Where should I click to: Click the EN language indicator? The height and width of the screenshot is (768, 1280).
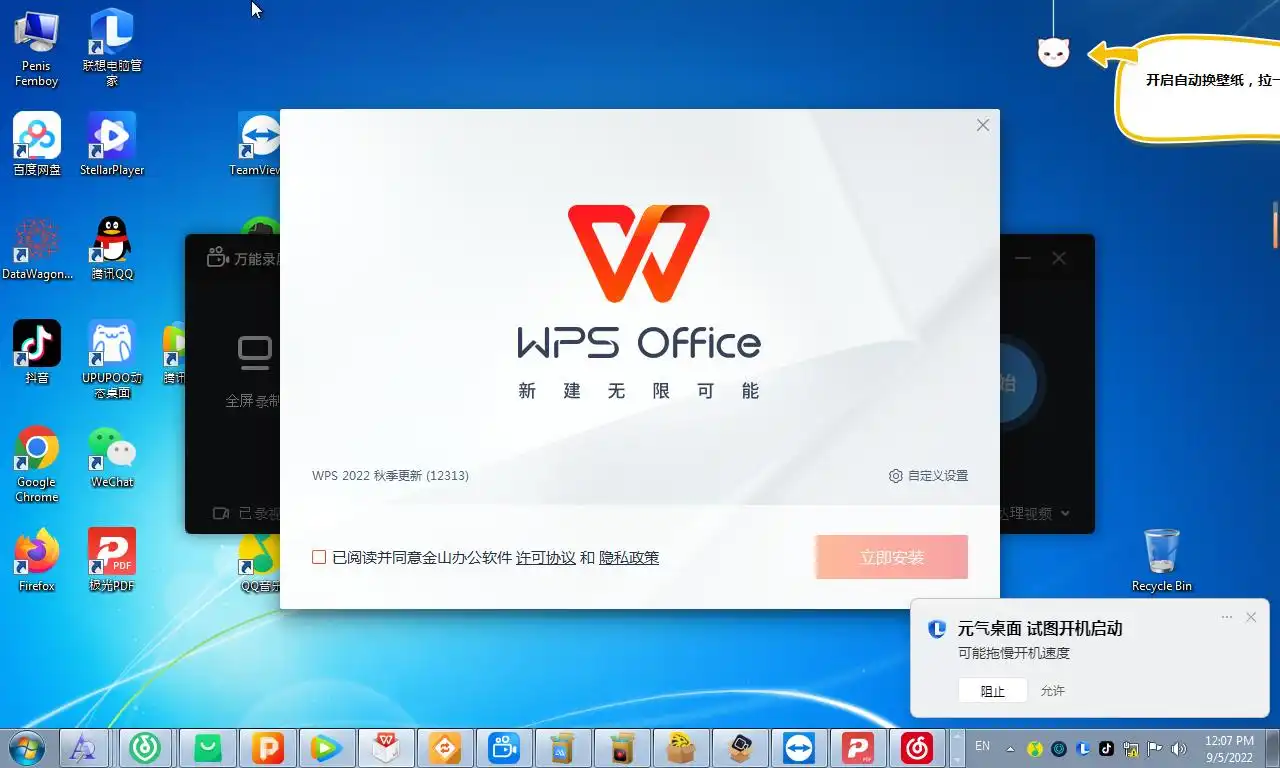(982, 746)
